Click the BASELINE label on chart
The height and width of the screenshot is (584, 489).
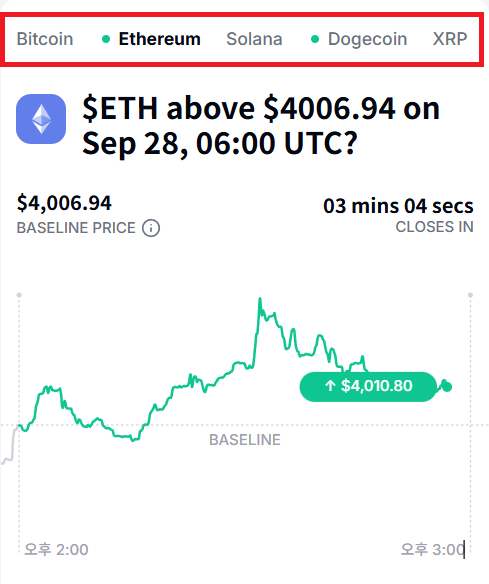245,440
